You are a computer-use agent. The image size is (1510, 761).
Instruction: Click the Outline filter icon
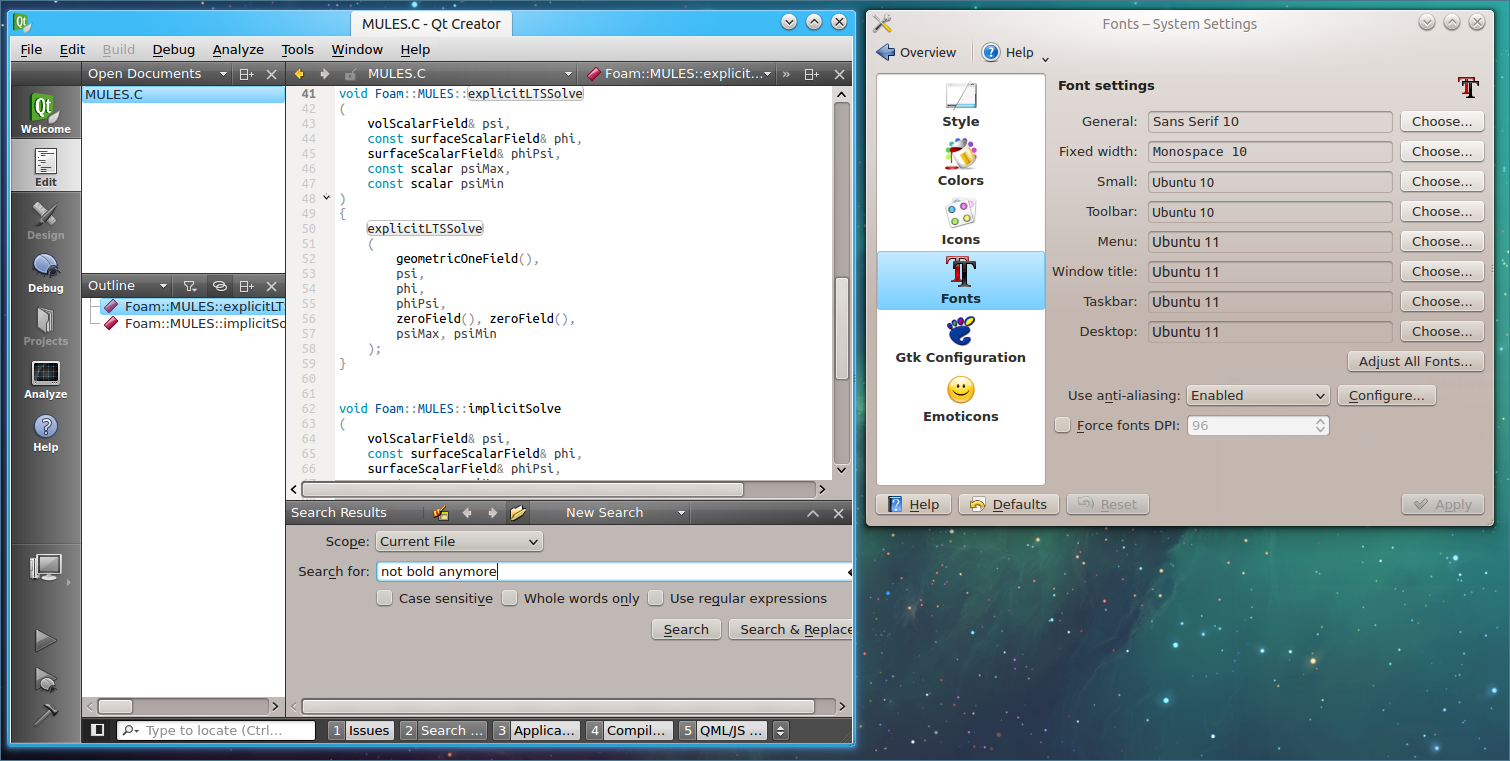pos(190,286)
